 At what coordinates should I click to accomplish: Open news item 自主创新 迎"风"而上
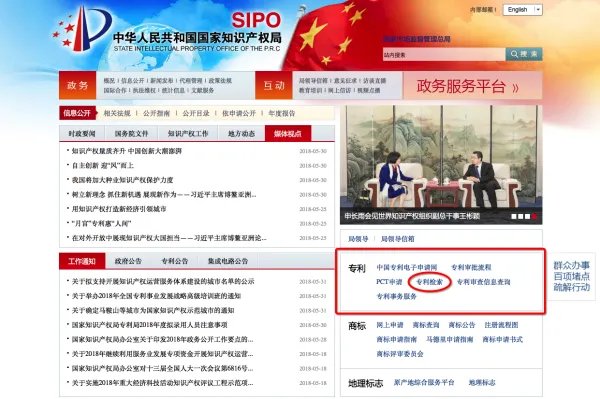tap(103, 166)
